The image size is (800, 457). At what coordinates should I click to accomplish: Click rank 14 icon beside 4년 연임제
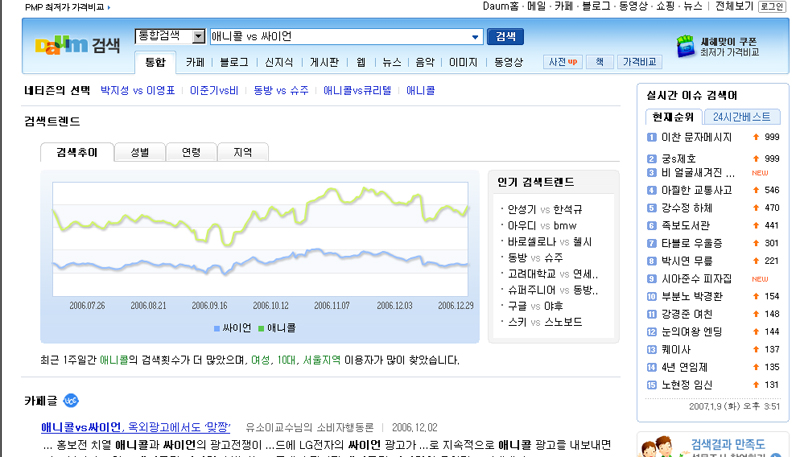[x=652, y=367]
